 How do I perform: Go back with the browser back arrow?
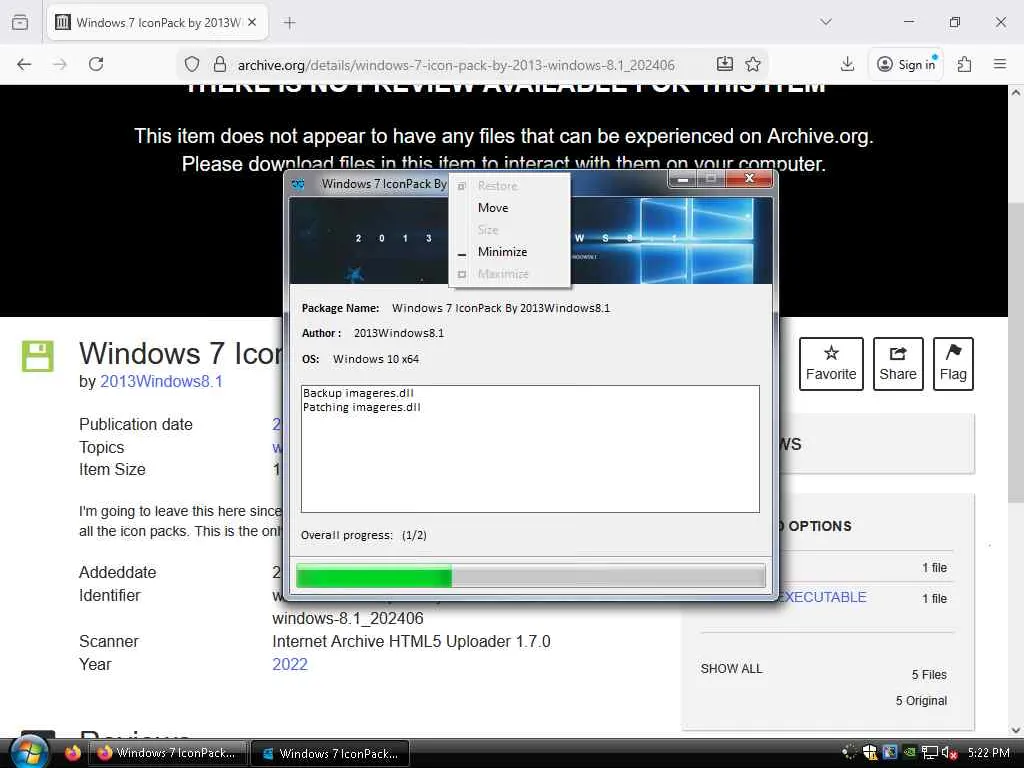point(24,64)
